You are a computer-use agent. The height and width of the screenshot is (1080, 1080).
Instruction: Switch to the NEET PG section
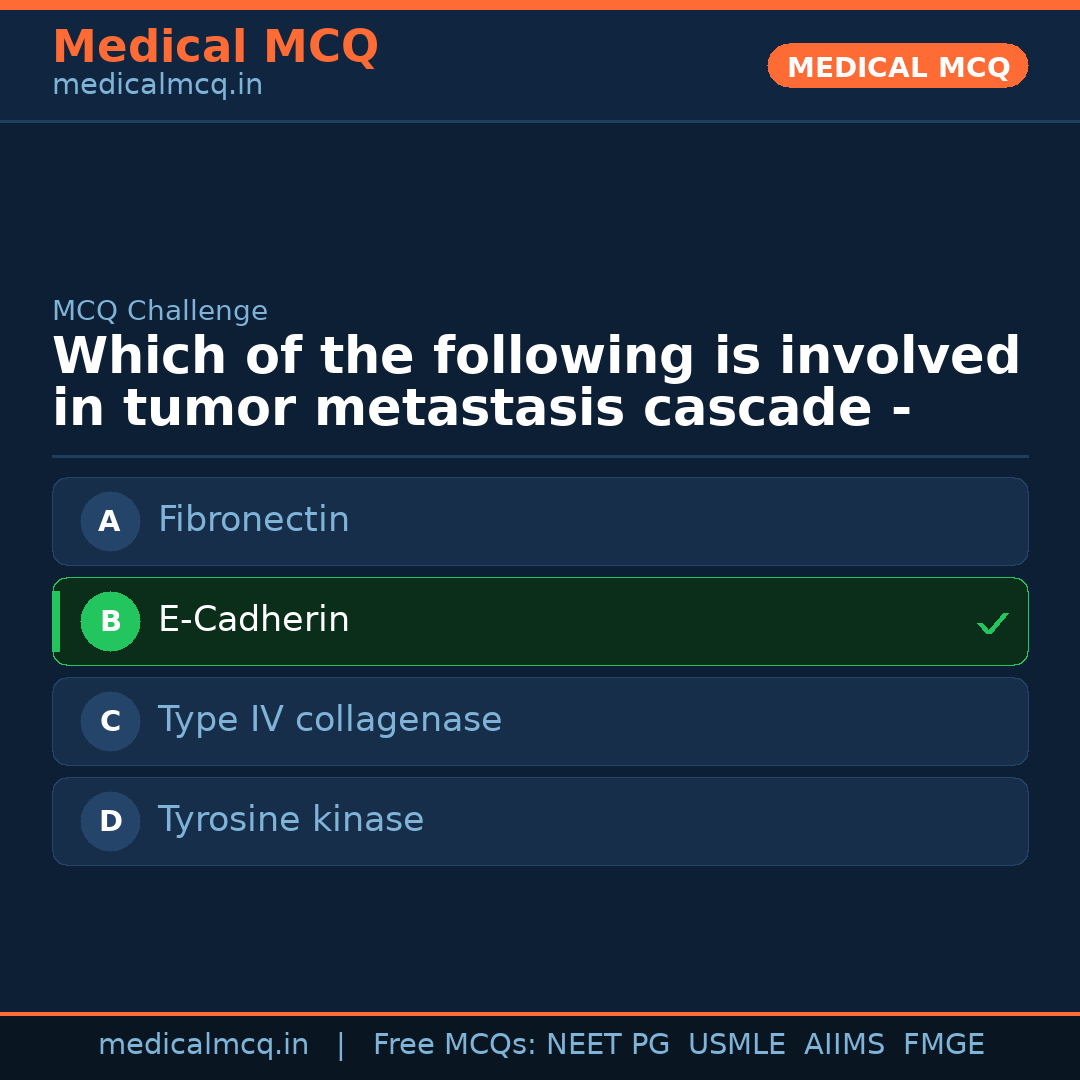(x=607, y=1044)
